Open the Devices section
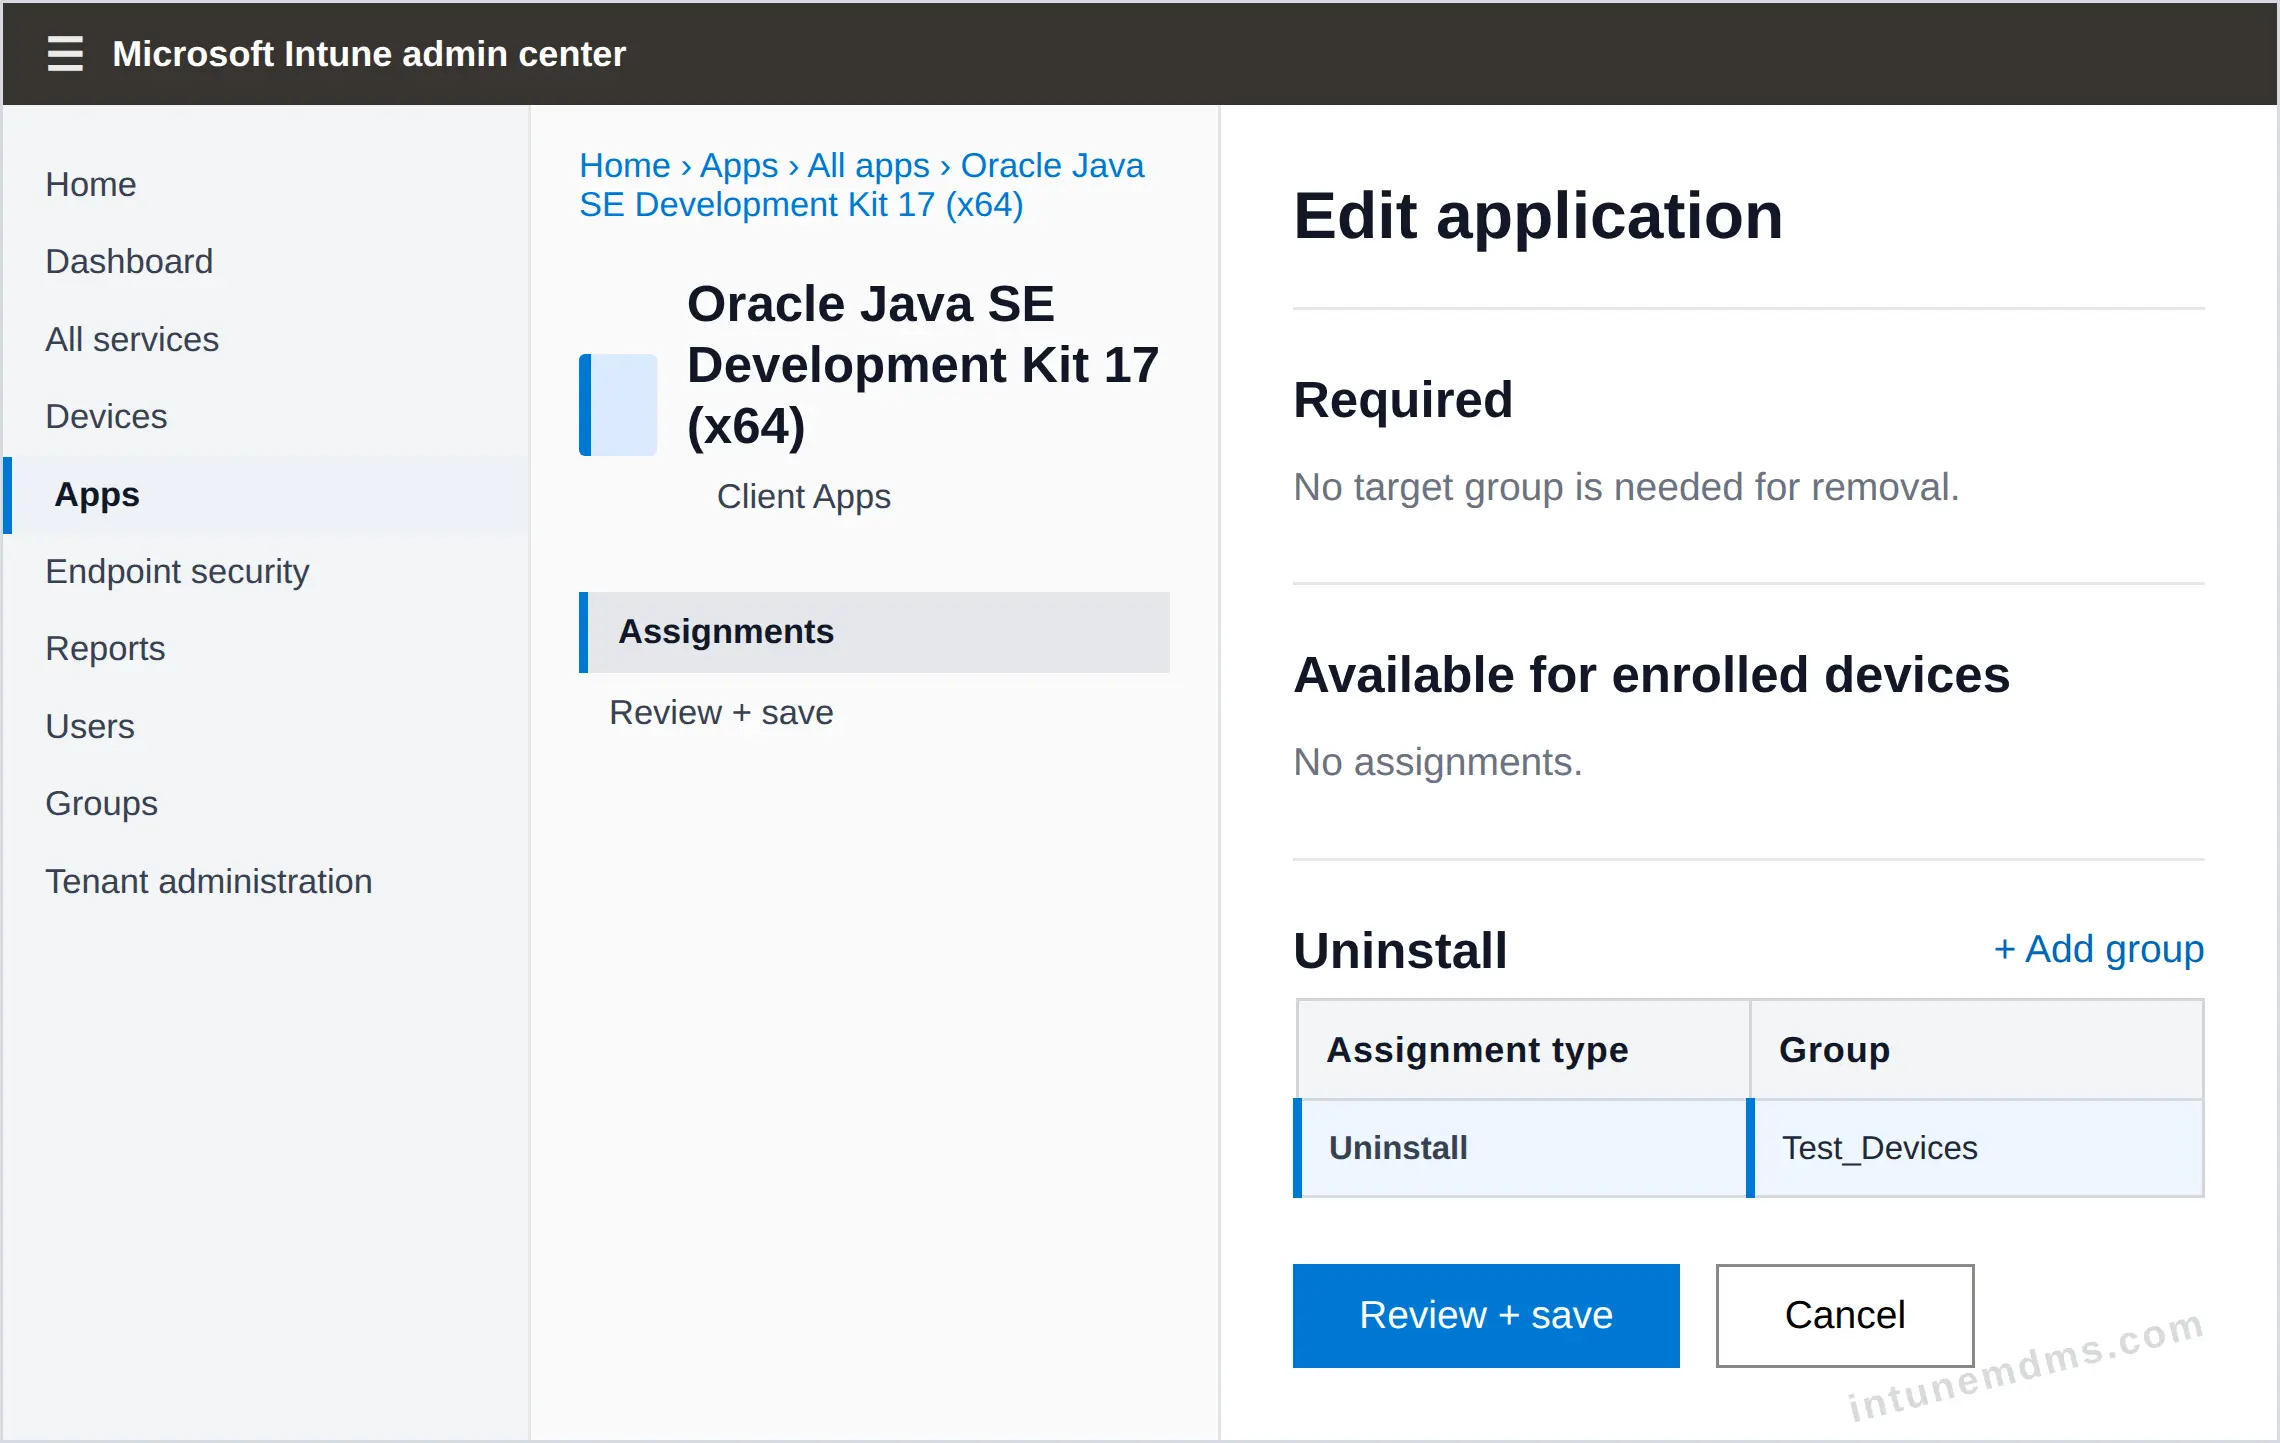 pos(106,416)
